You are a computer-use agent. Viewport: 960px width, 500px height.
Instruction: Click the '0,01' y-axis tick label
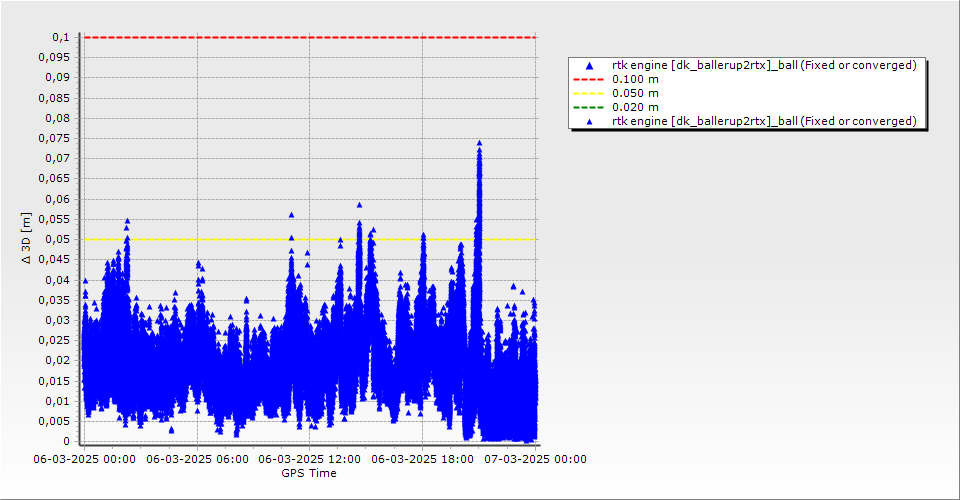coord(58,401)
